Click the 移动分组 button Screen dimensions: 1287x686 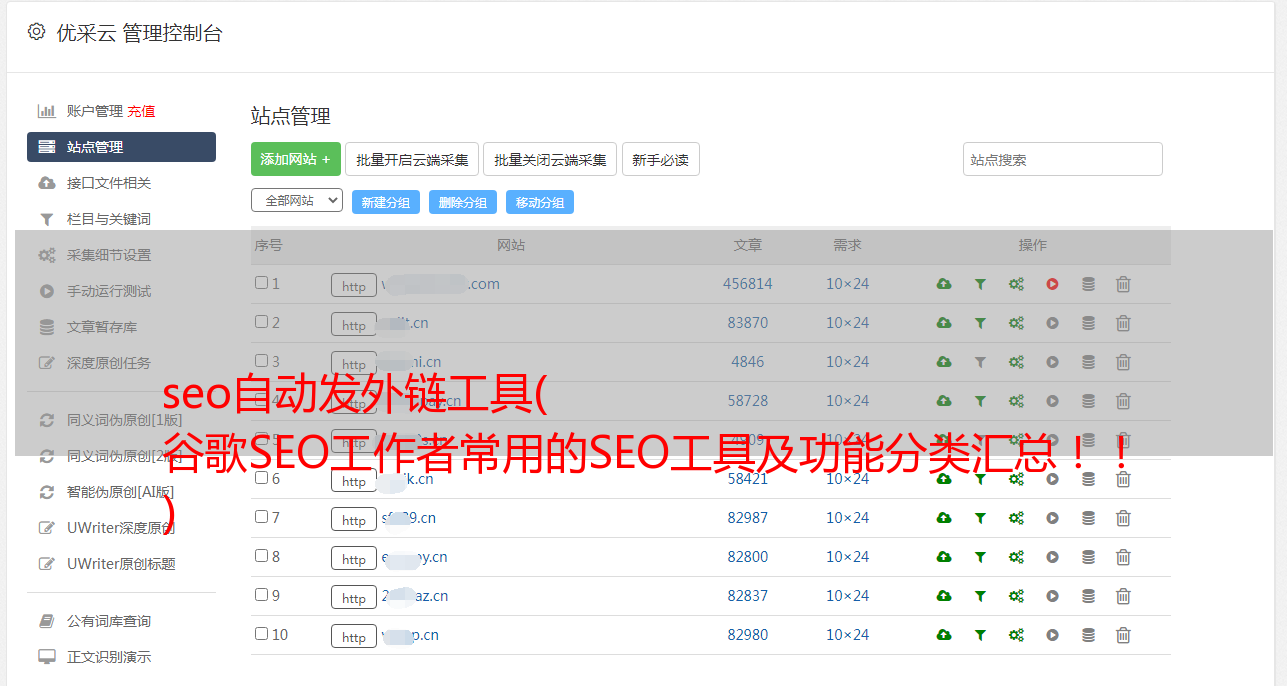coord(540,202)
